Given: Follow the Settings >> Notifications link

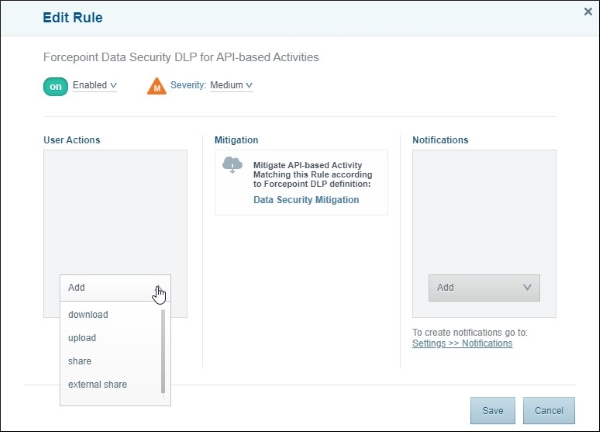Looking at the screenshot, I should click(462, 343).
